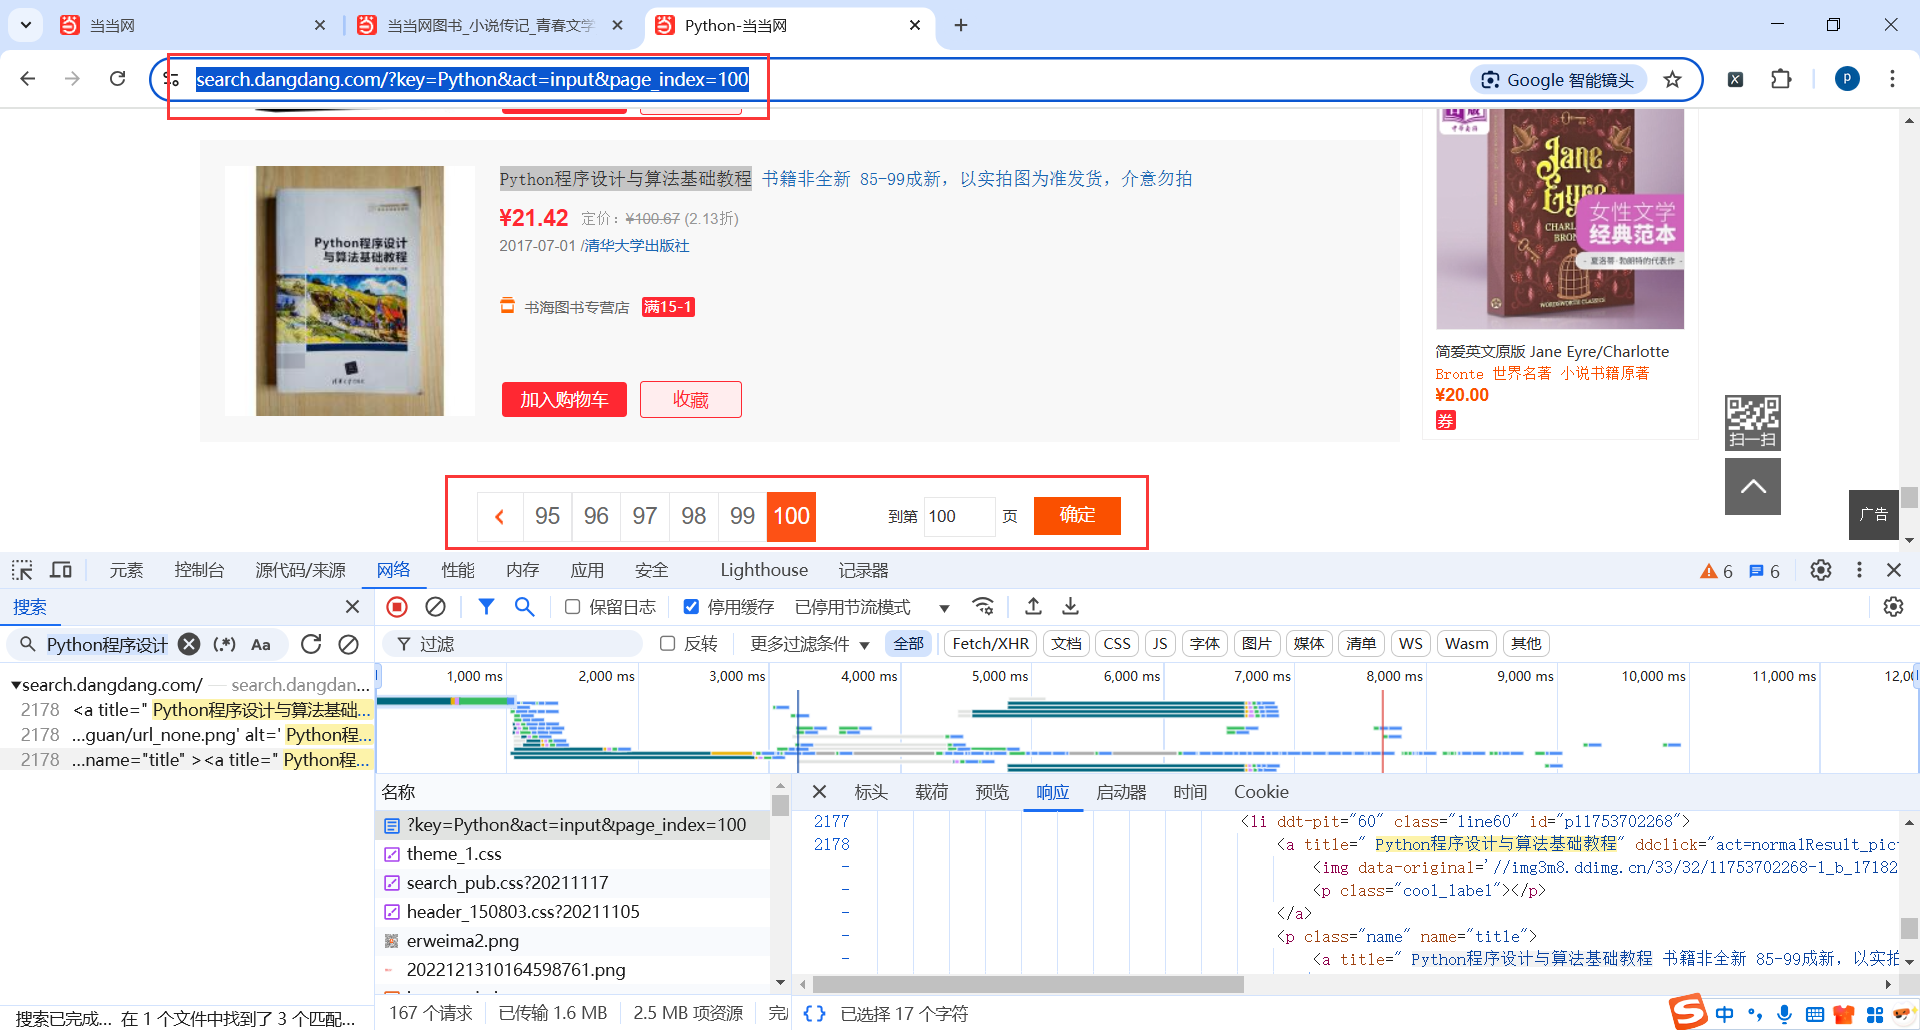Image resolution: width=1920 pixels, height=1030 pixels.
Task: Open DevTools more options menu
Action: point(1859,570)
